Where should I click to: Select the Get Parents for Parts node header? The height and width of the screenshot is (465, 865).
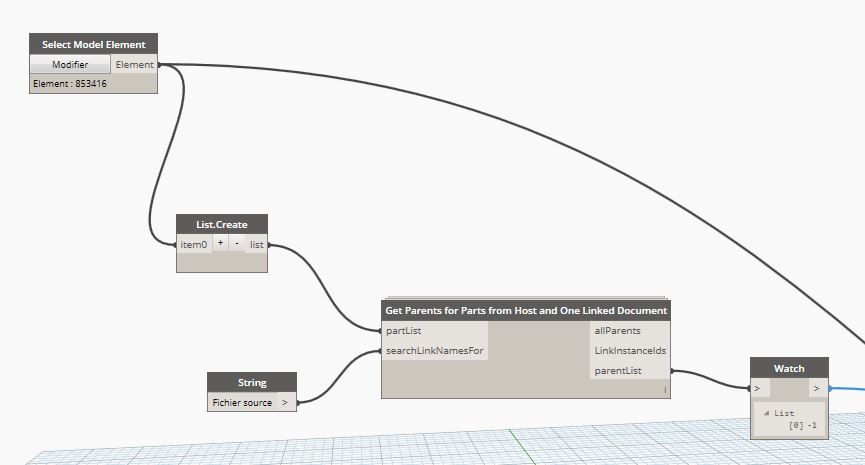click(526, 310)
